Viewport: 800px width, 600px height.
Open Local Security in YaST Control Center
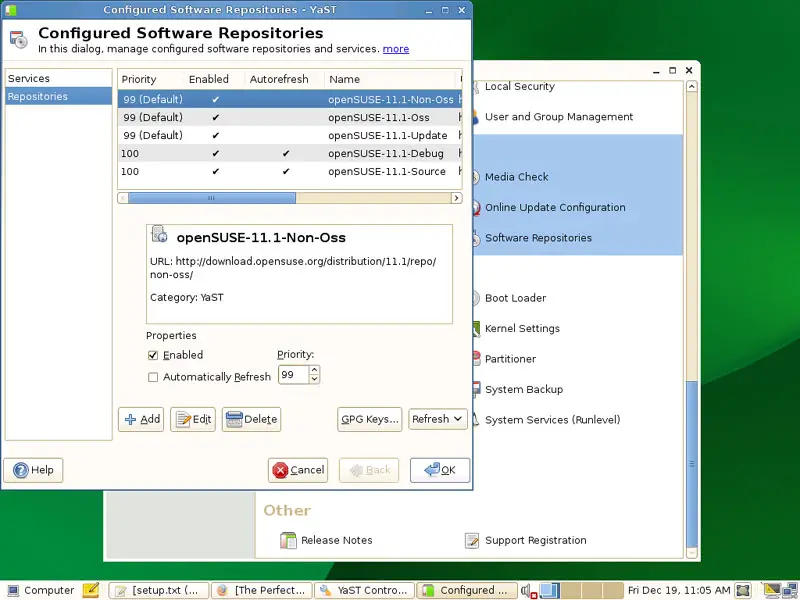tap(520, 87)
